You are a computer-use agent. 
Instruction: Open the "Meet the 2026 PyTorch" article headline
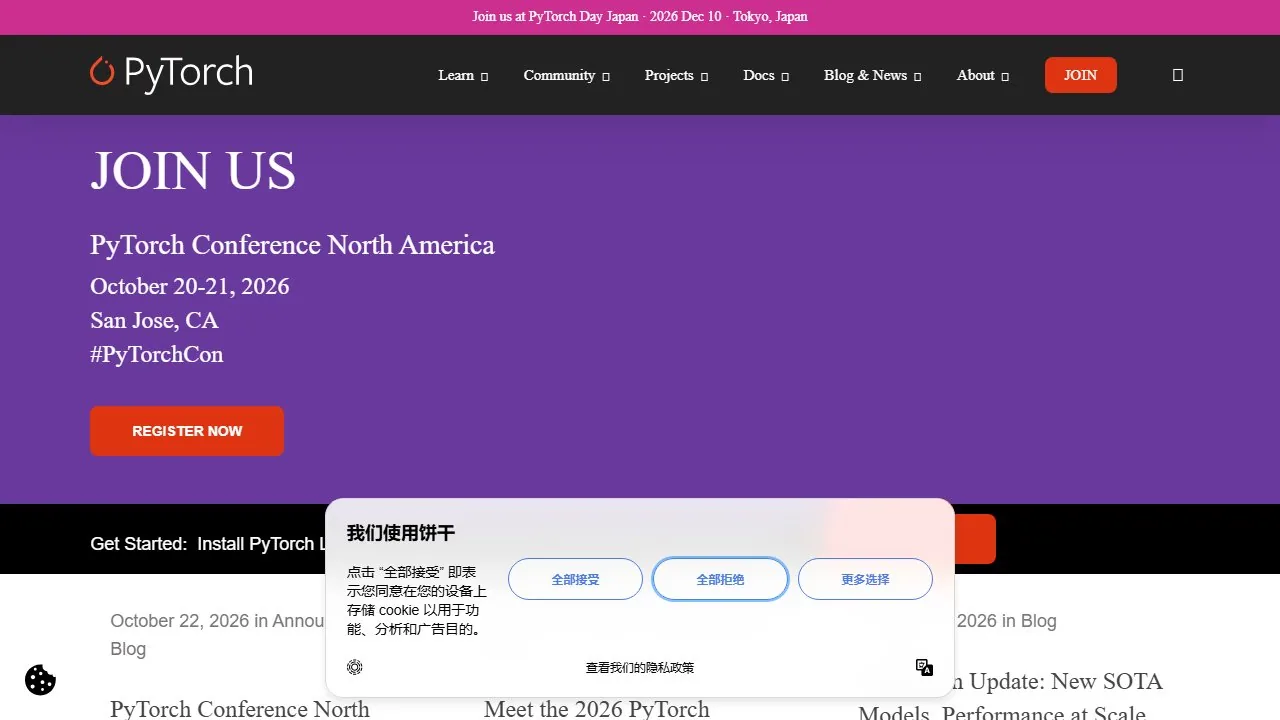click(597, 709)
